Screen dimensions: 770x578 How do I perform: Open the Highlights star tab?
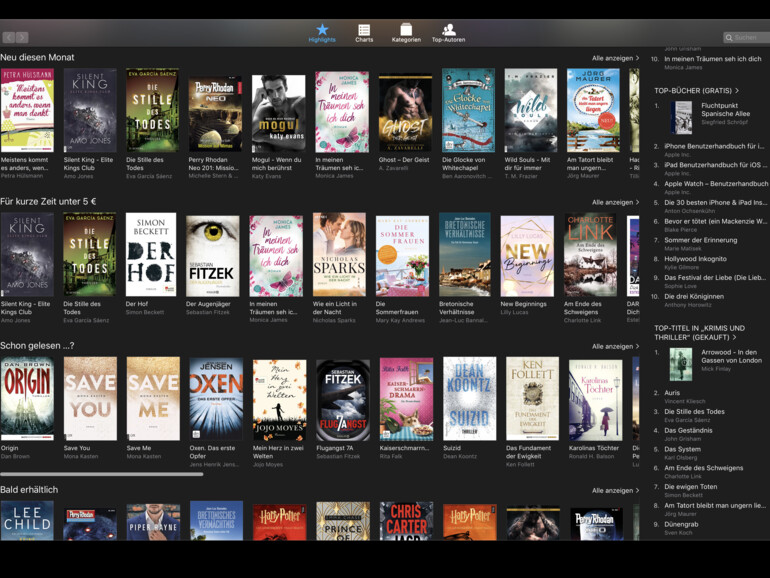[x=322, y=33]
